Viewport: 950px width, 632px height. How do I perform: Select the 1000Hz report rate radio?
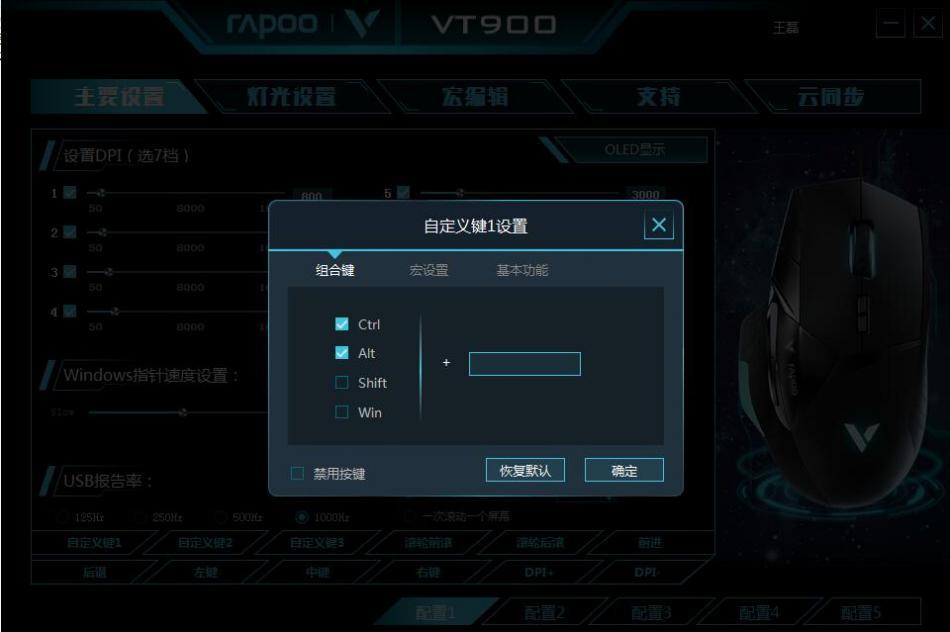[302, 517]
